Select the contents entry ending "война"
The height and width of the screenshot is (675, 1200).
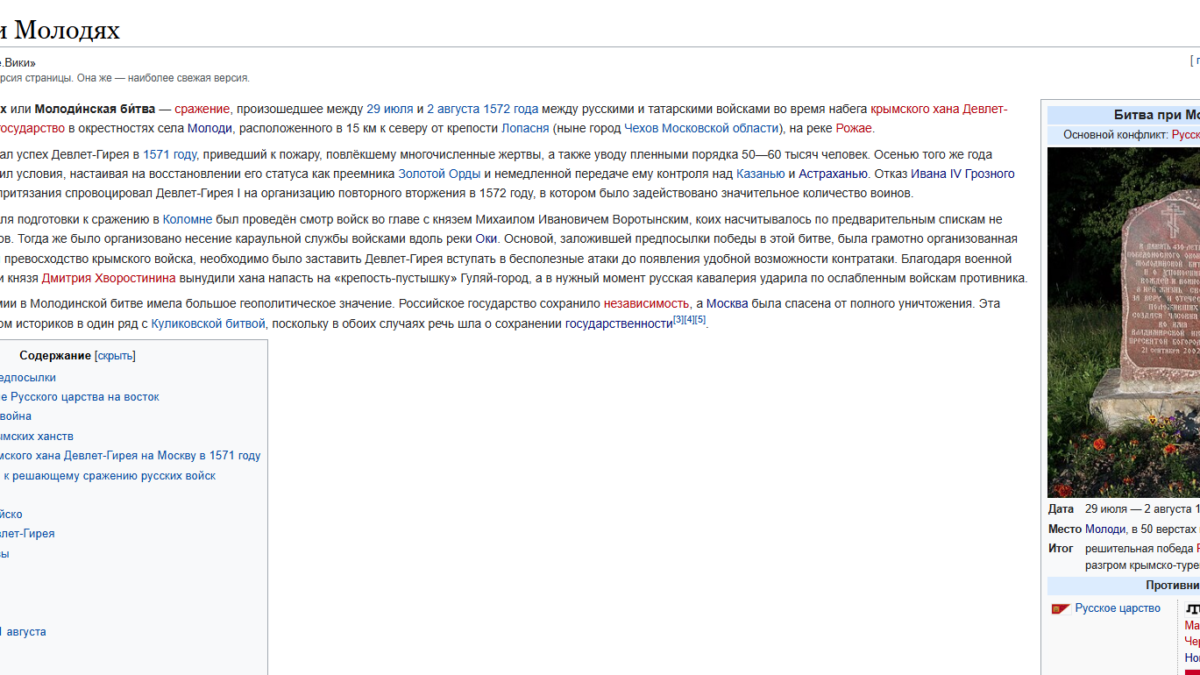click(x=16, y=416)
